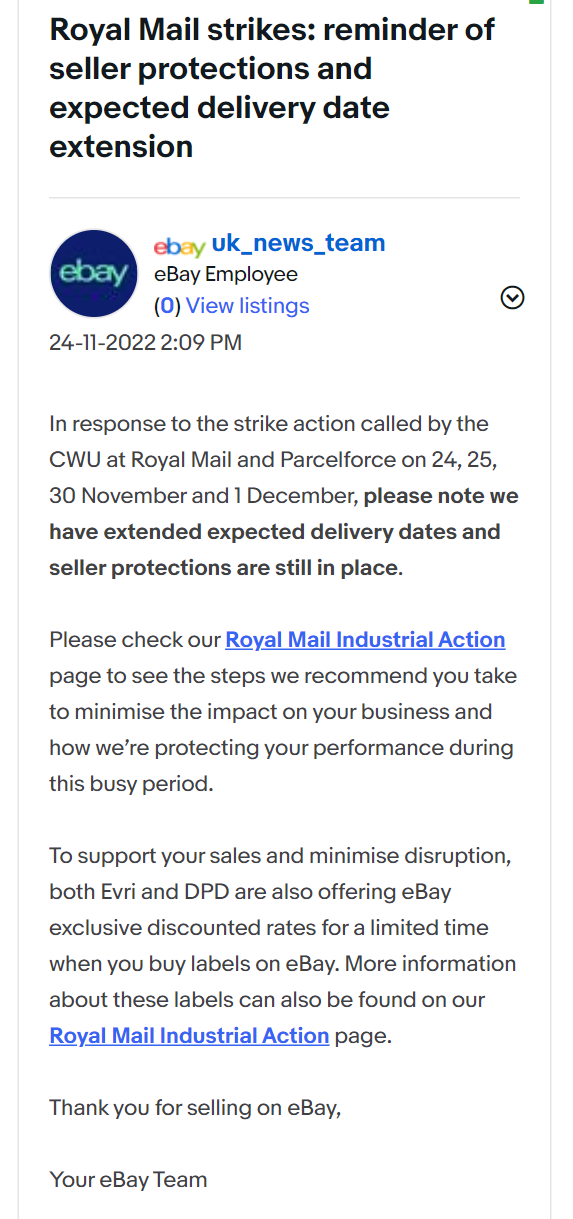Open the uk_news_team author profile

pyautogui.click(x=298, y=243)
